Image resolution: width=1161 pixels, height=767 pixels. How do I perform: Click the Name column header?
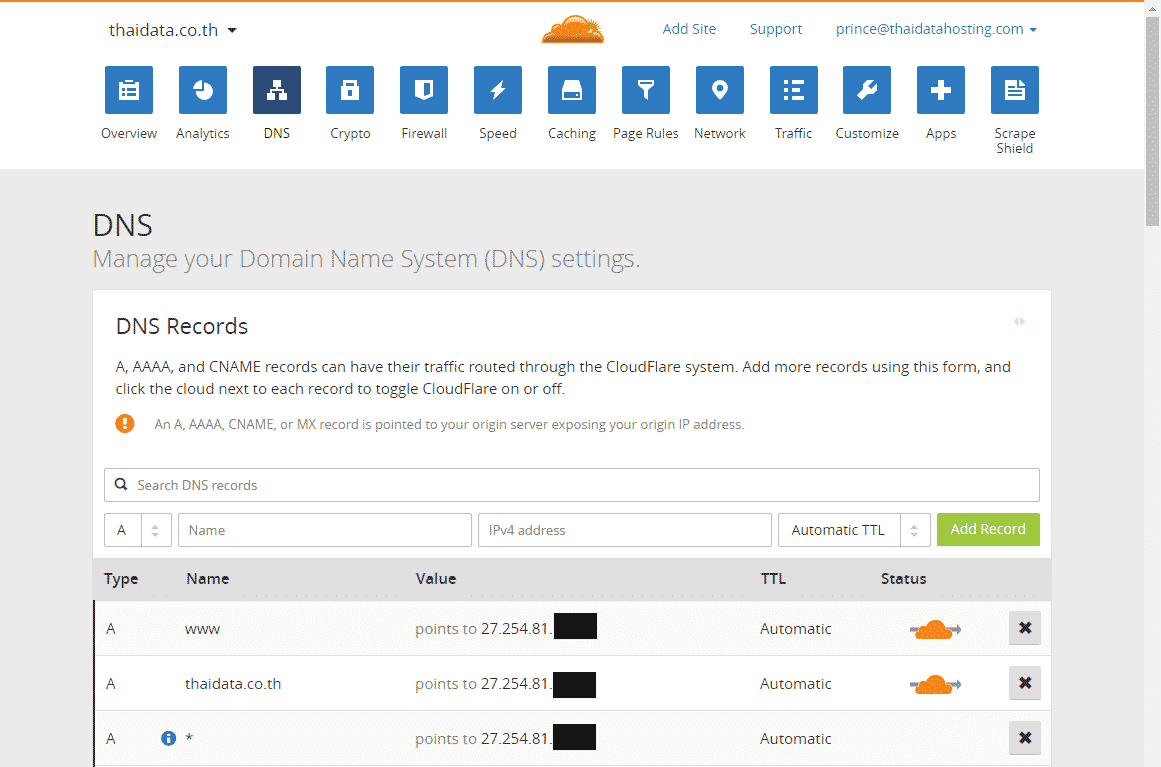coord(207,579)
